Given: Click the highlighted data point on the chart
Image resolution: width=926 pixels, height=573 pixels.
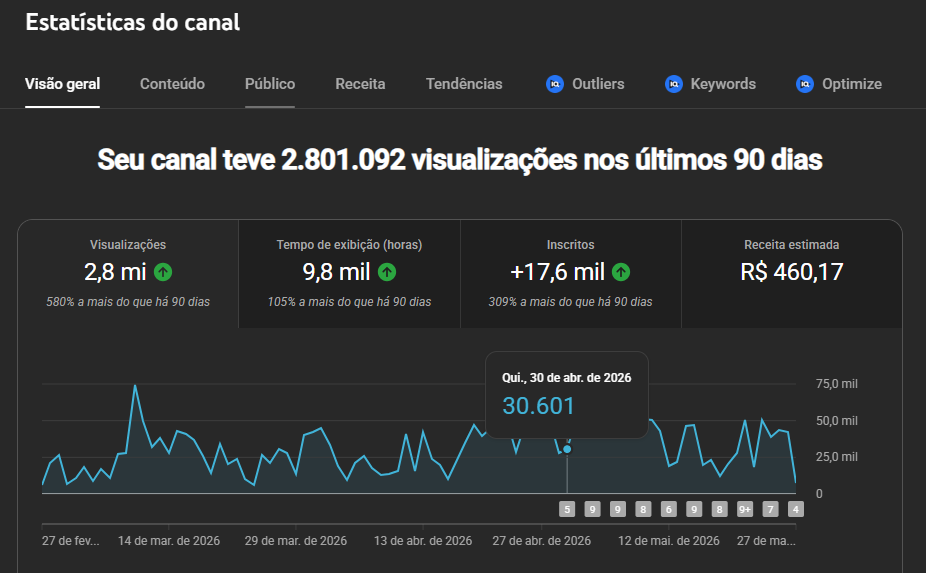Looking at the screenshot, I should tap(567, 449).
